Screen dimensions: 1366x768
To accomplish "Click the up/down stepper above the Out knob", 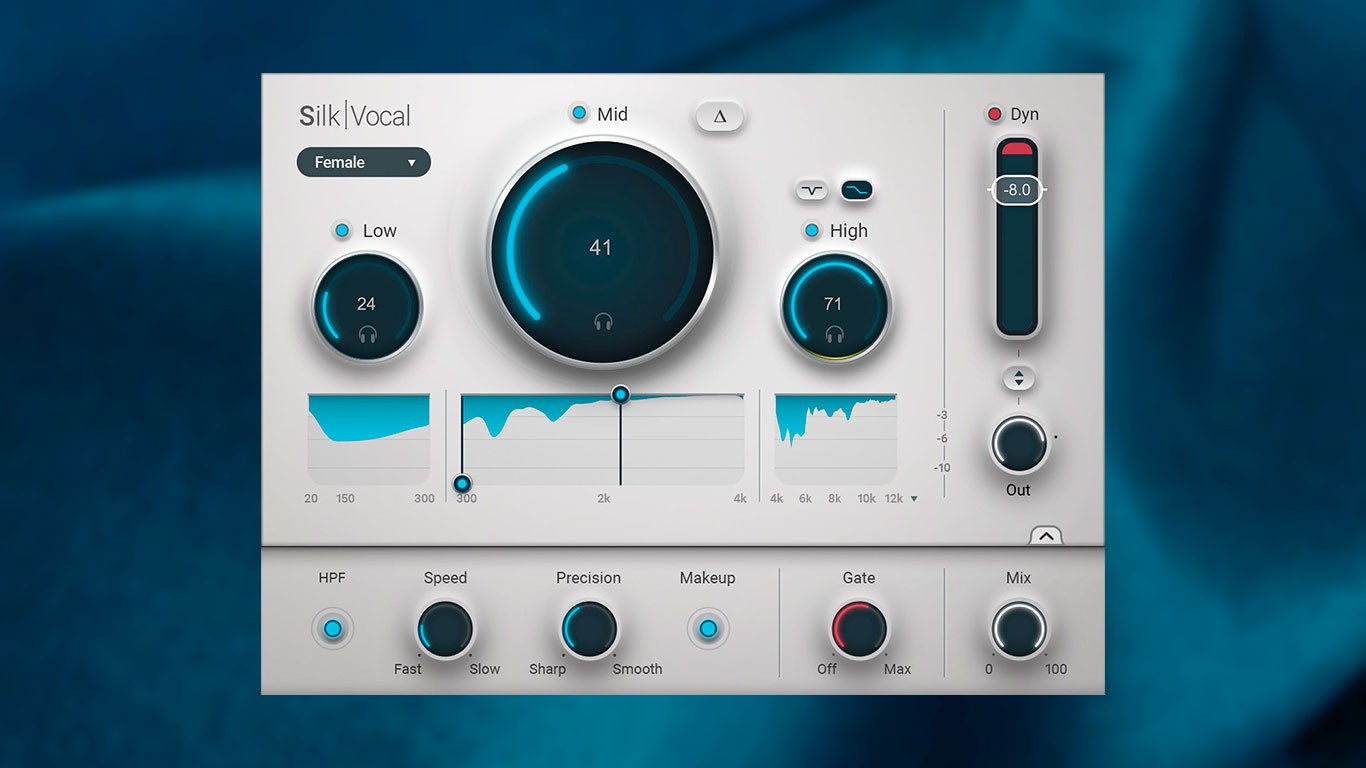I will pos(1018,379).
